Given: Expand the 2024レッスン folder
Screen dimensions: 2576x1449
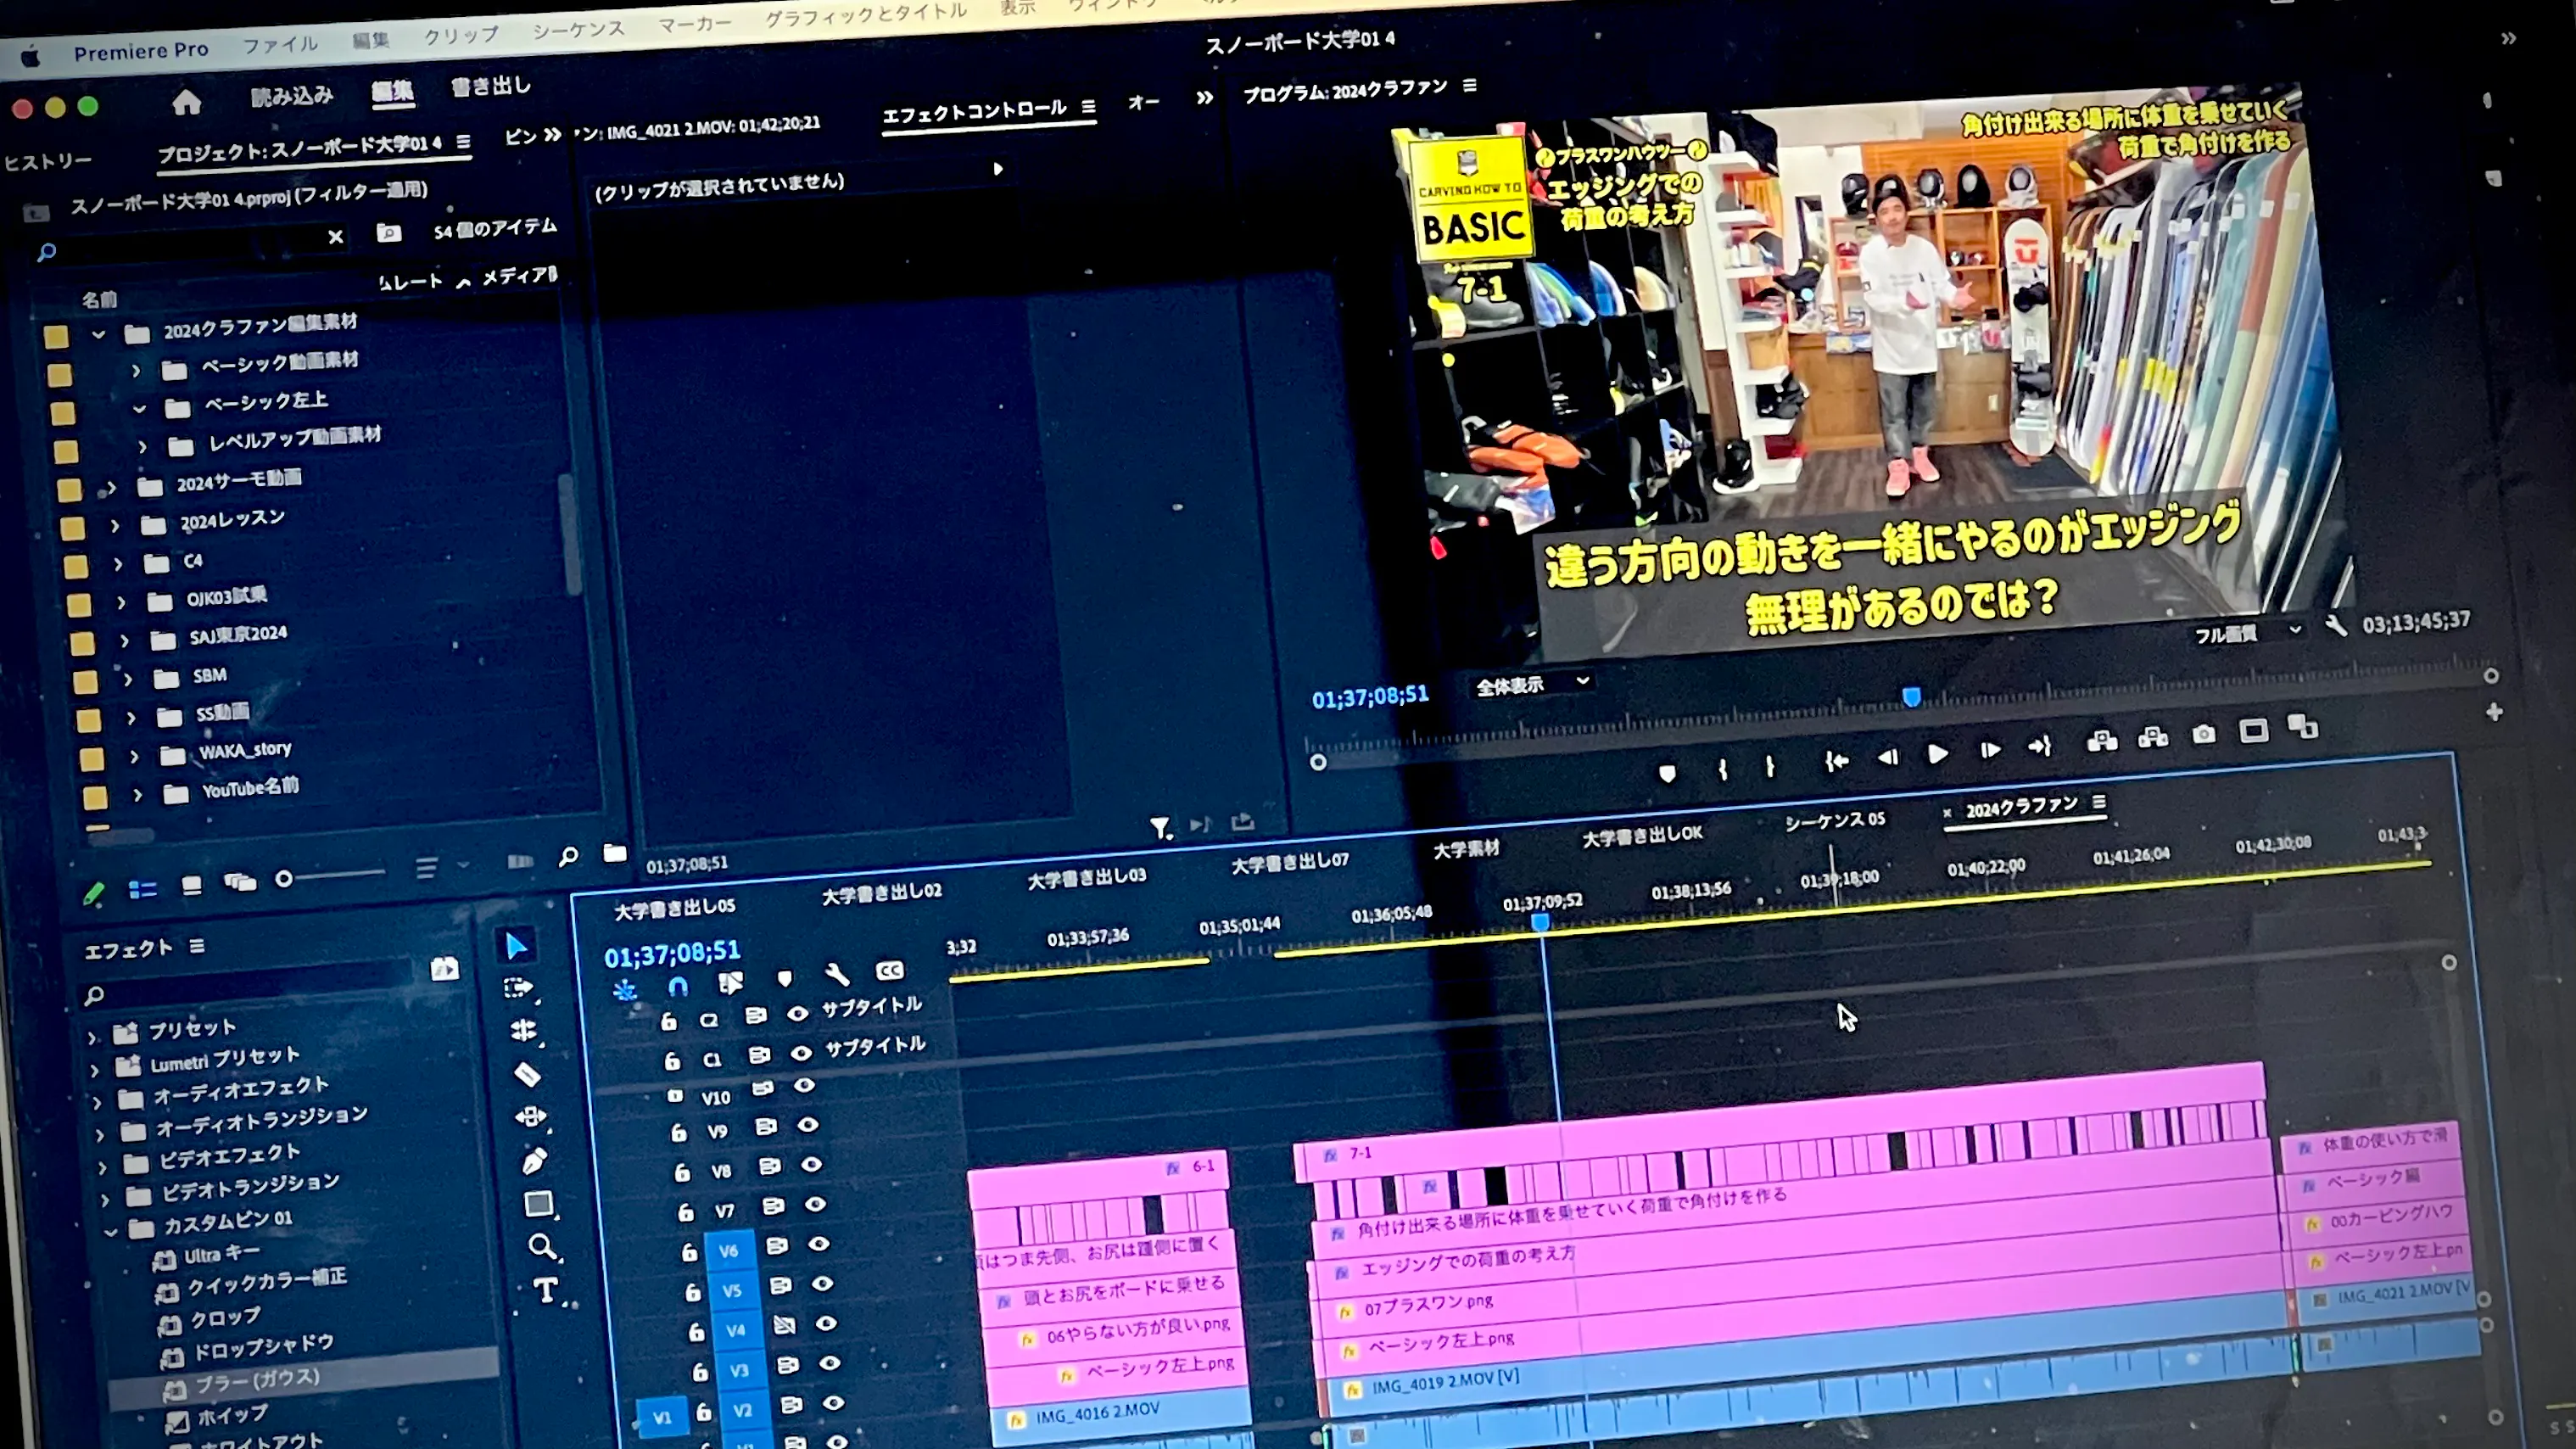Looking at the screenshot, I should [115, 525].
